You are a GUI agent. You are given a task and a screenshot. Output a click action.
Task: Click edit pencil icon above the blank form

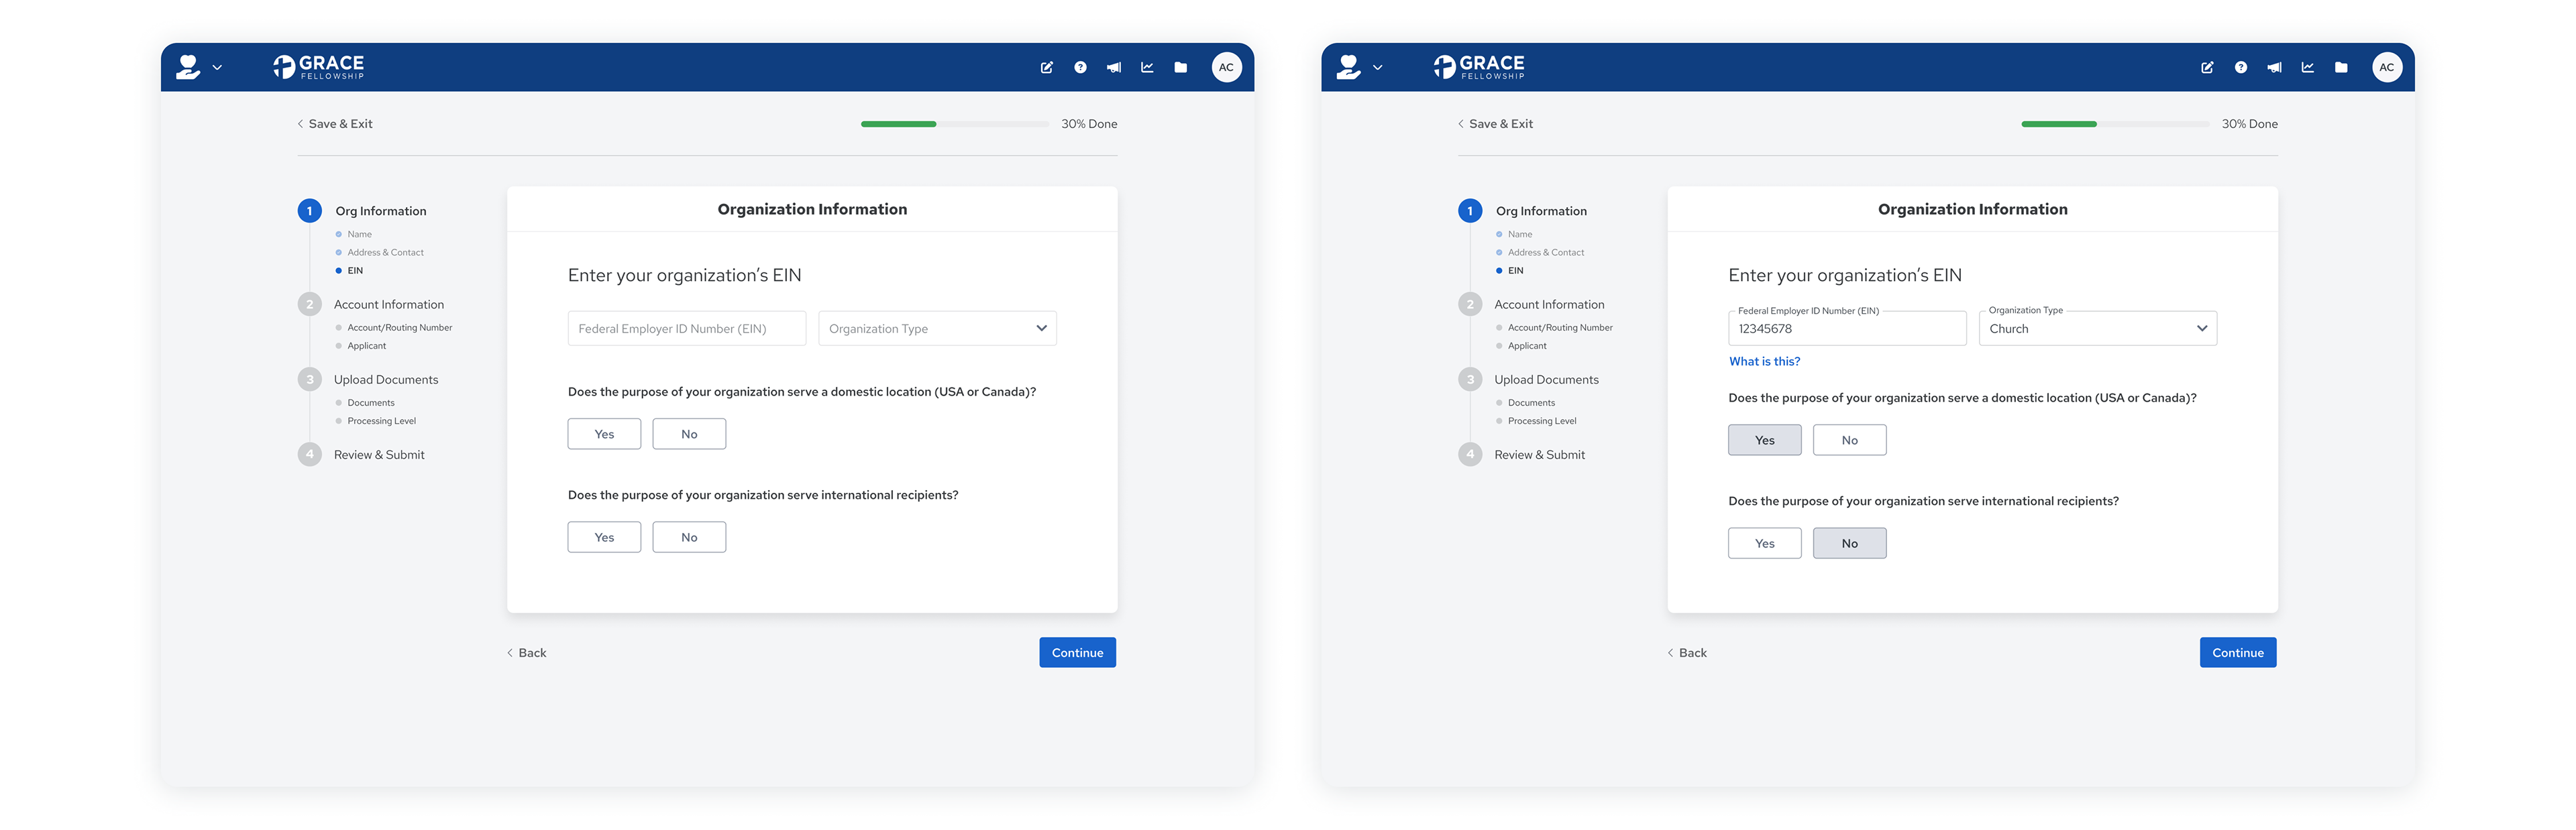1046,68
